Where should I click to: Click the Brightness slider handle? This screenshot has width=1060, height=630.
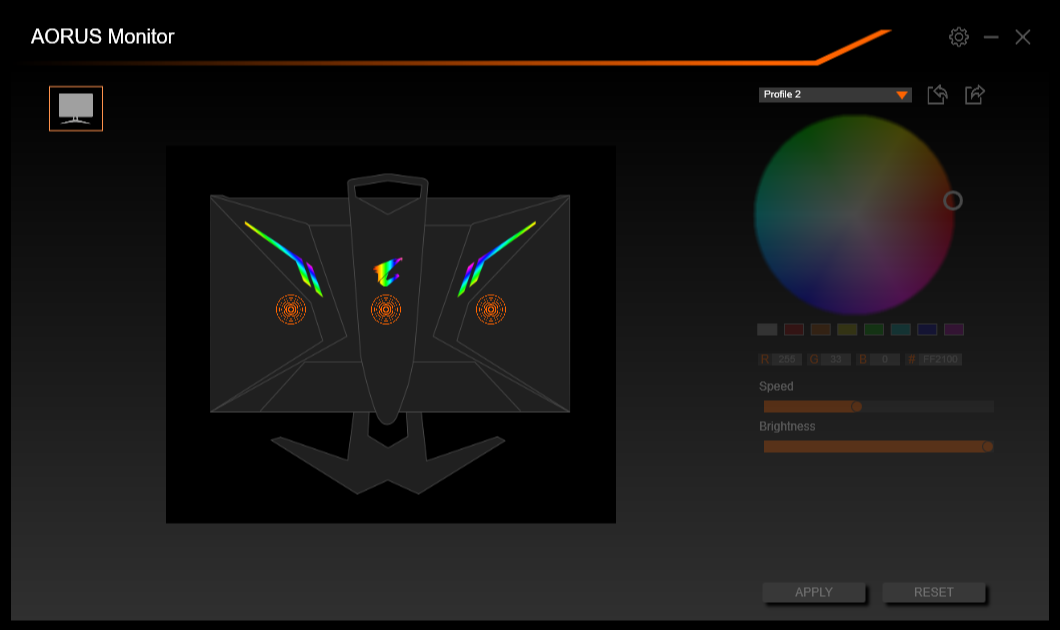pyautogui.click(x=988, y=446)
